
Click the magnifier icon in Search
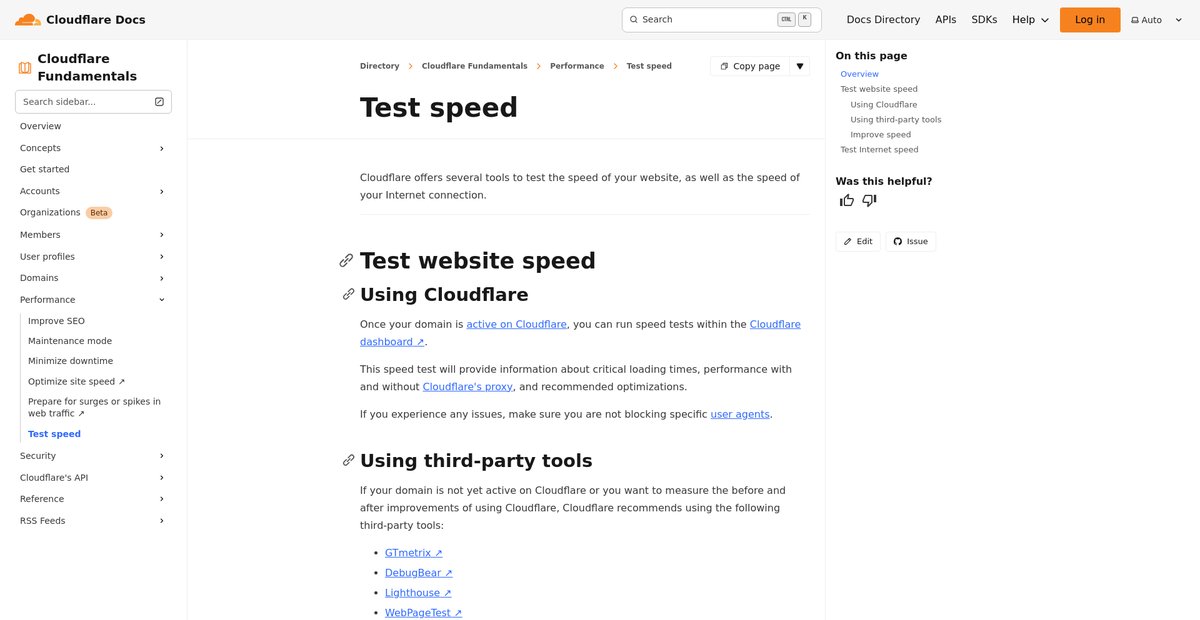click(x=634, y=20)
